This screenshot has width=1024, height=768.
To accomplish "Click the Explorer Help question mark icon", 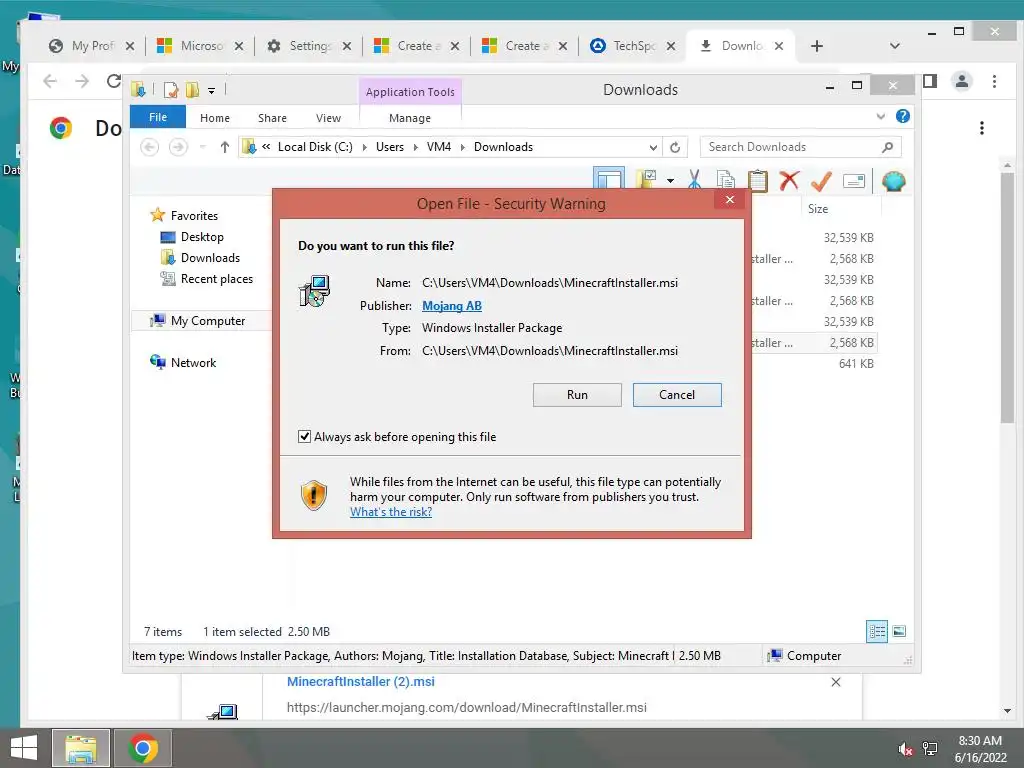I will pyautogui.click(x=903, y=116).
